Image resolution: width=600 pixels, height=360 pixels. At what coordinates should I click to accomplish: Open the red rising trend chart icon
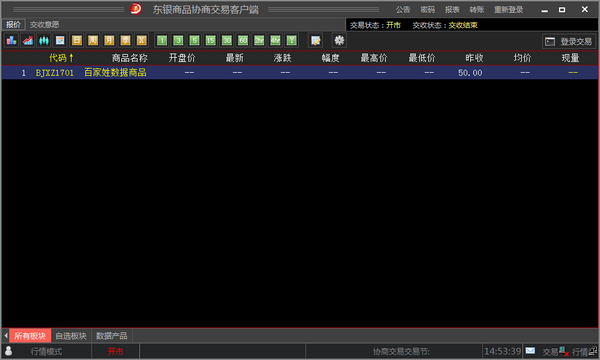[28, 40]
